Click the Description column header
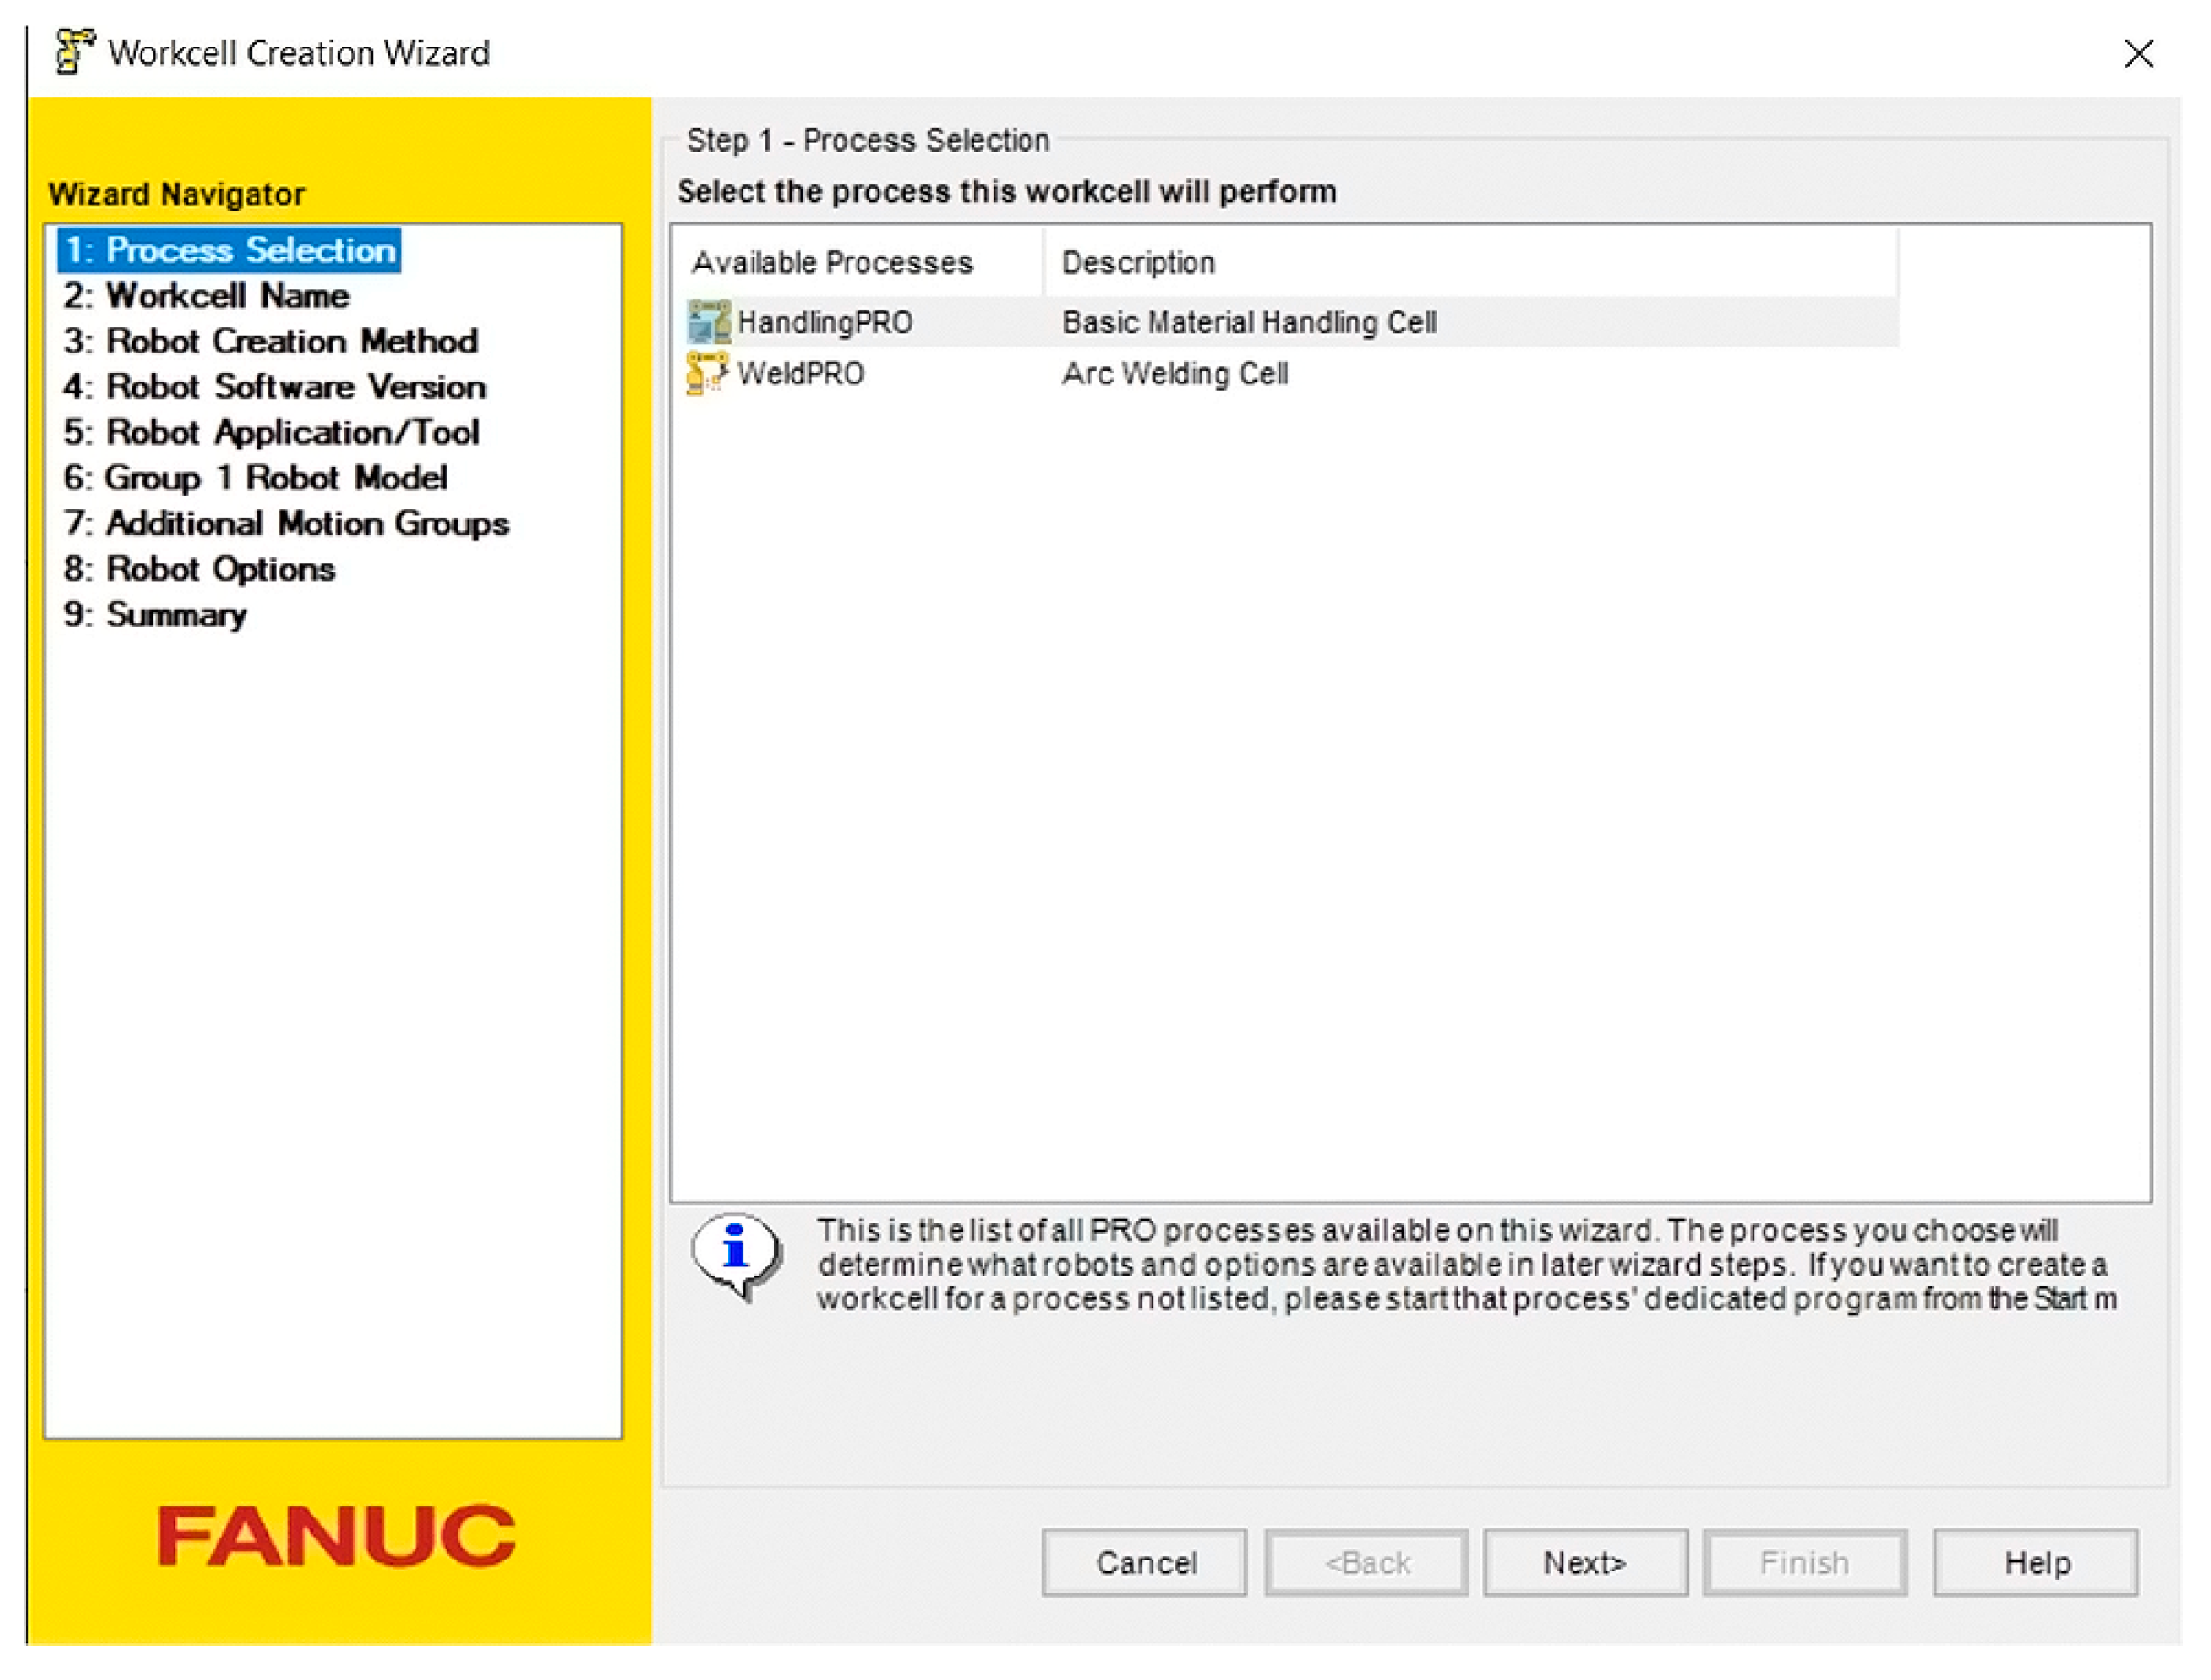 [x=1137, y=263]
